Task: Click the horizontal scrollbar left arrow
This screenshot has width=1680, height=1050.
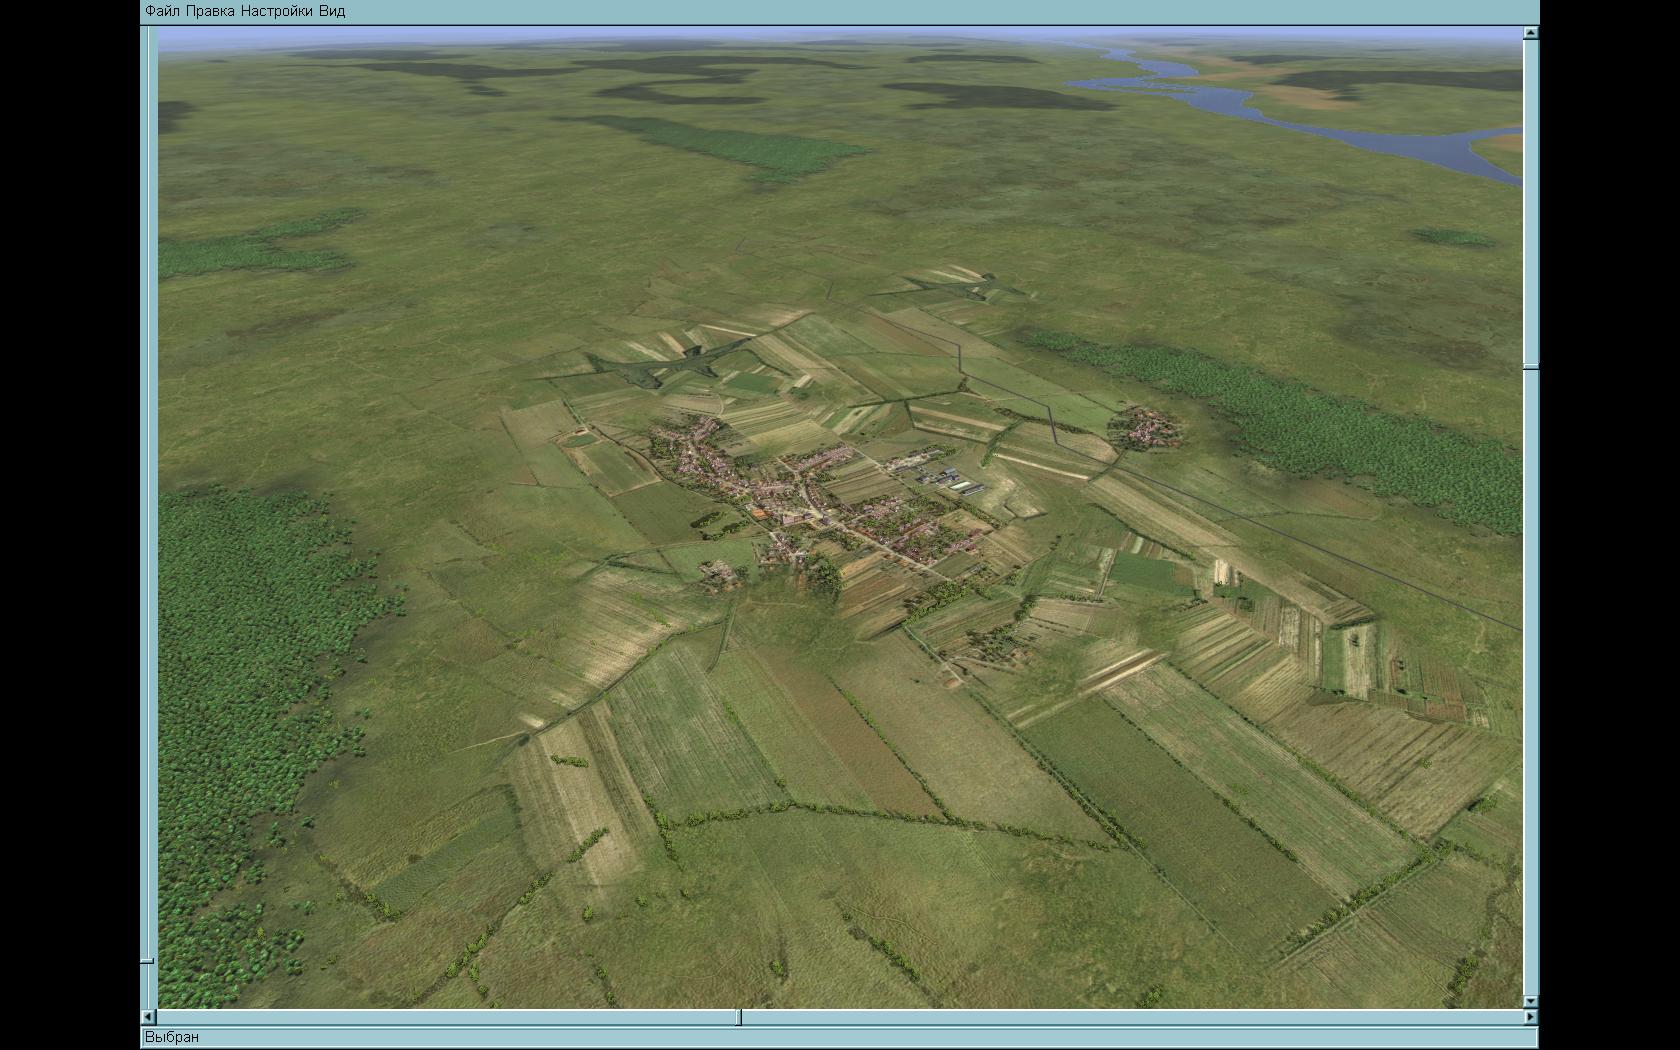Action: (x=149, y=1017)
